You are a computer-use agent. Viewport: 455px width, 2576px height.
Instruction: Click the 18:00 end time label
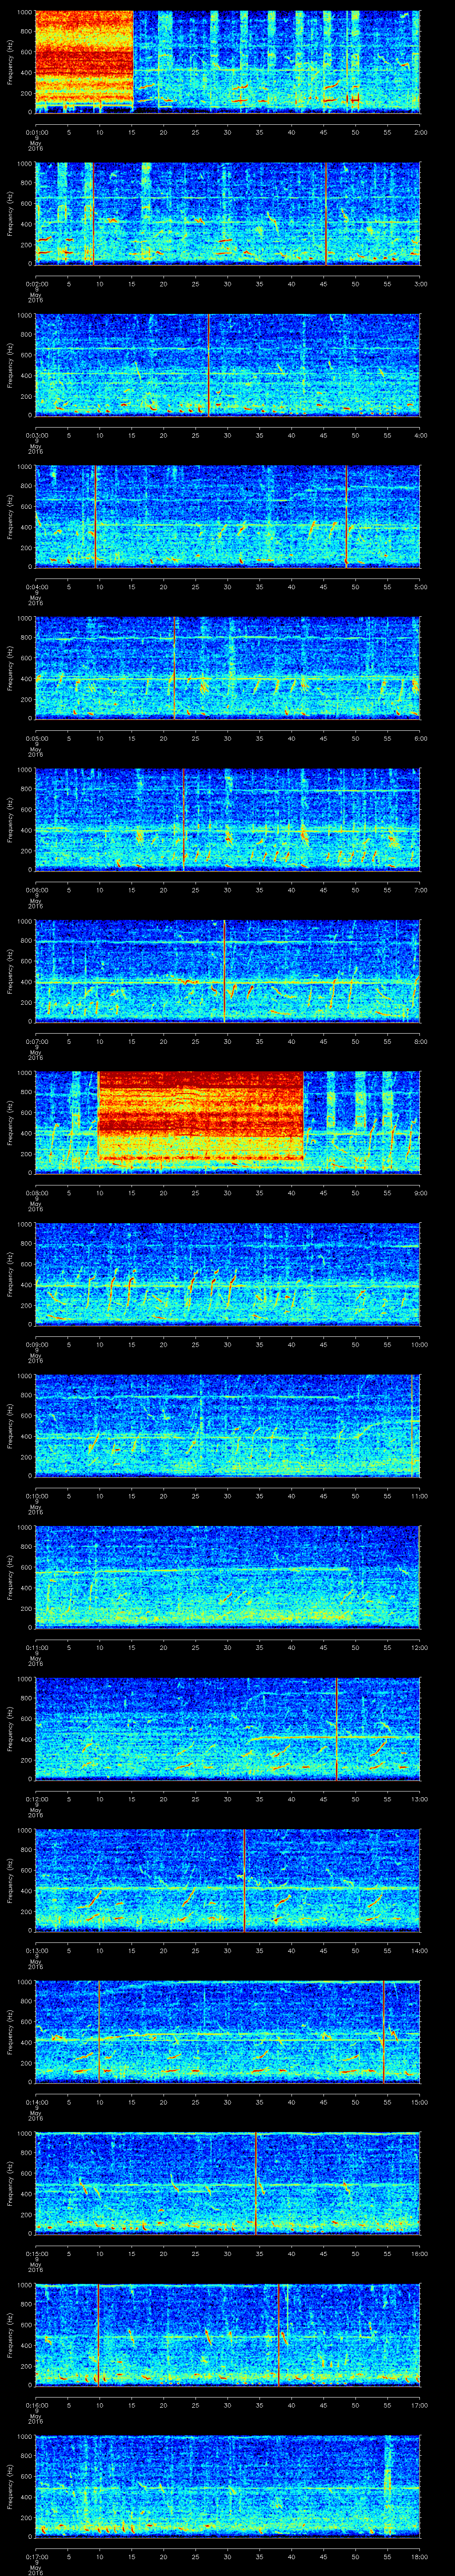(419, 2556)
